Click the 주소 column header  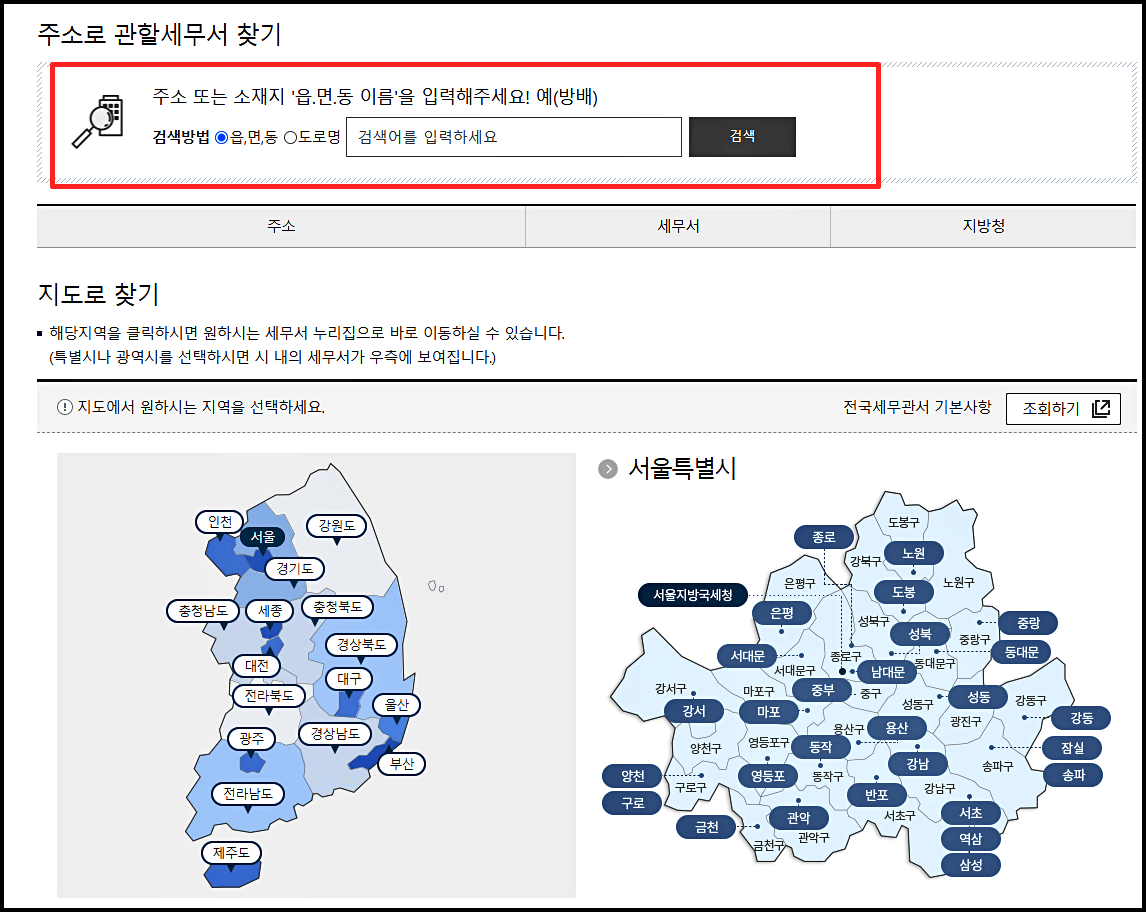281,227
